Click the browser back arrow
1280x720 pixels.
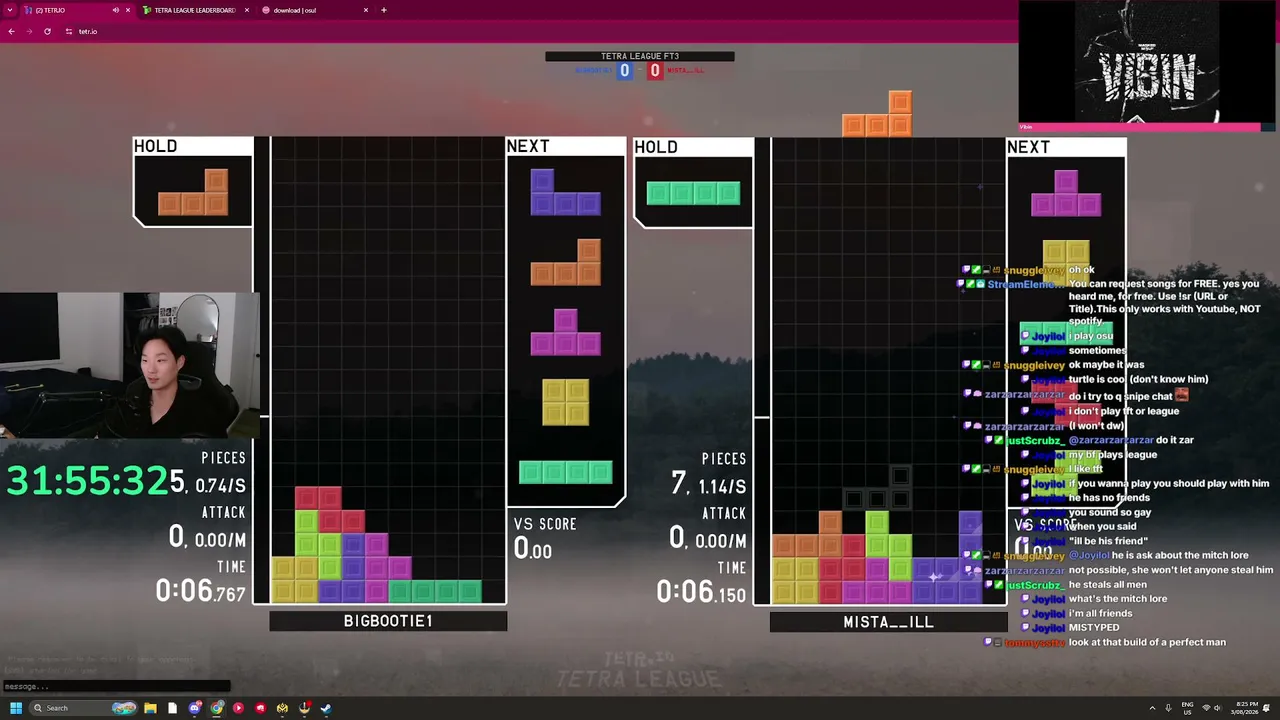(11, 31)
